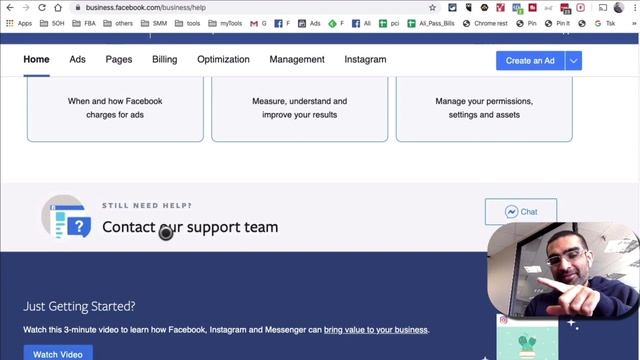The height and width of the screenshot is (360, 640).
Task: Open the 'When and how Facebook charges' card
Action: coord(115,109)
